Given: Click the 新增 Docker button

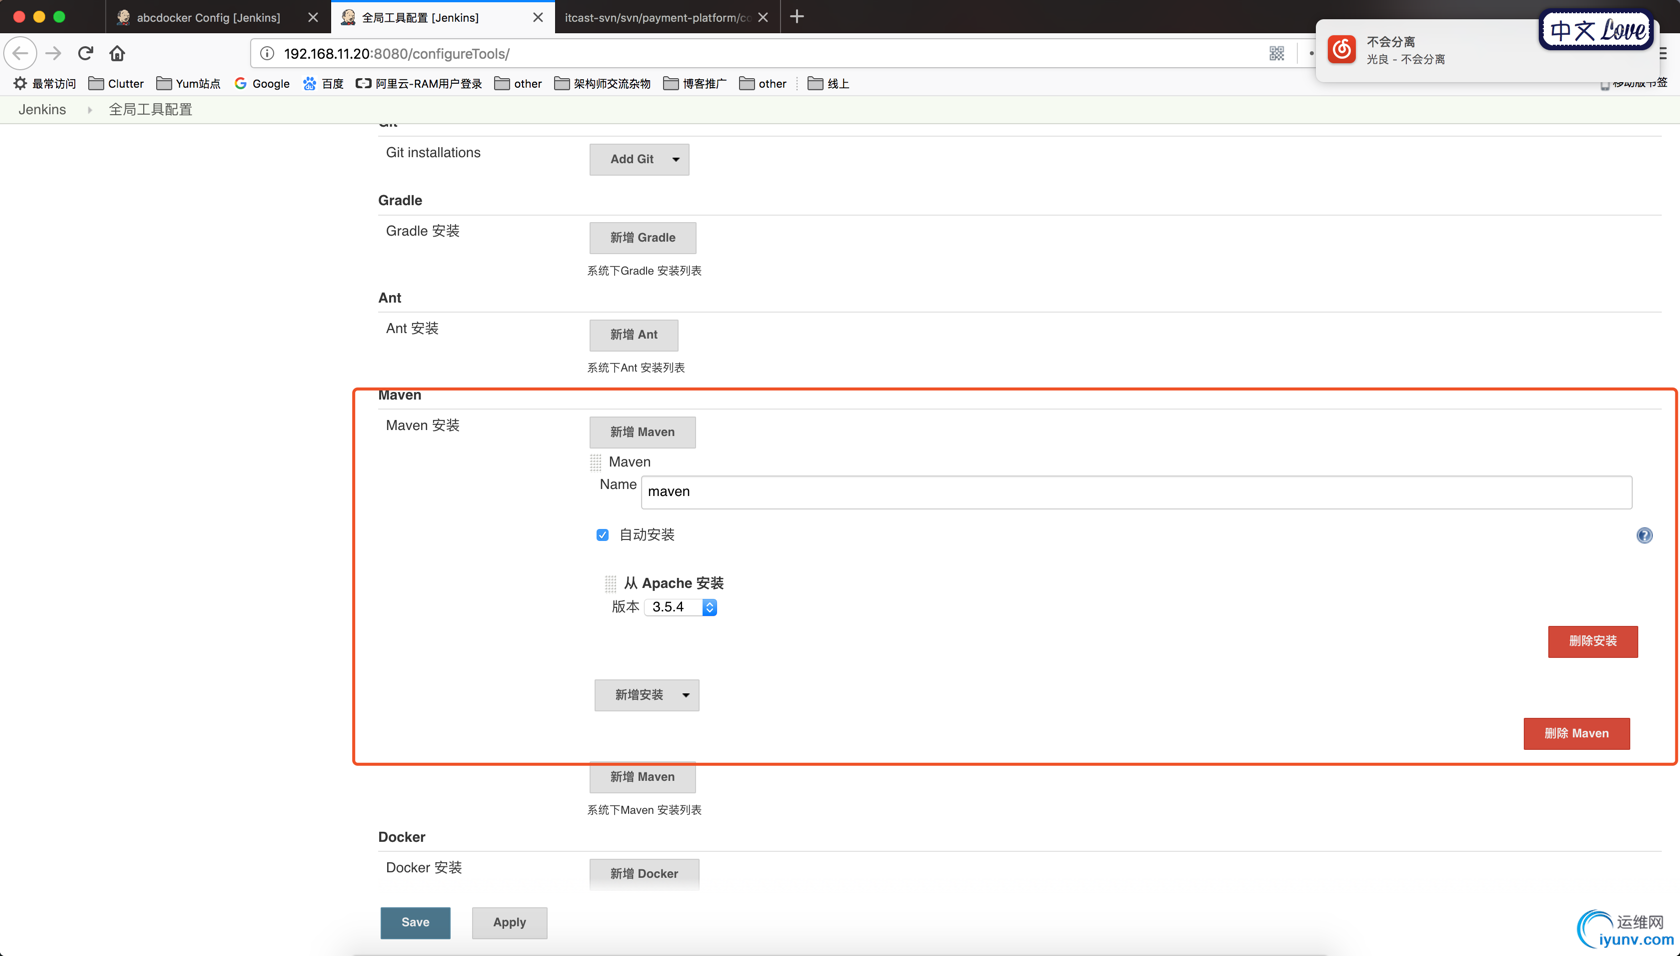Looking at the screenshot, I should click(644, 874).
